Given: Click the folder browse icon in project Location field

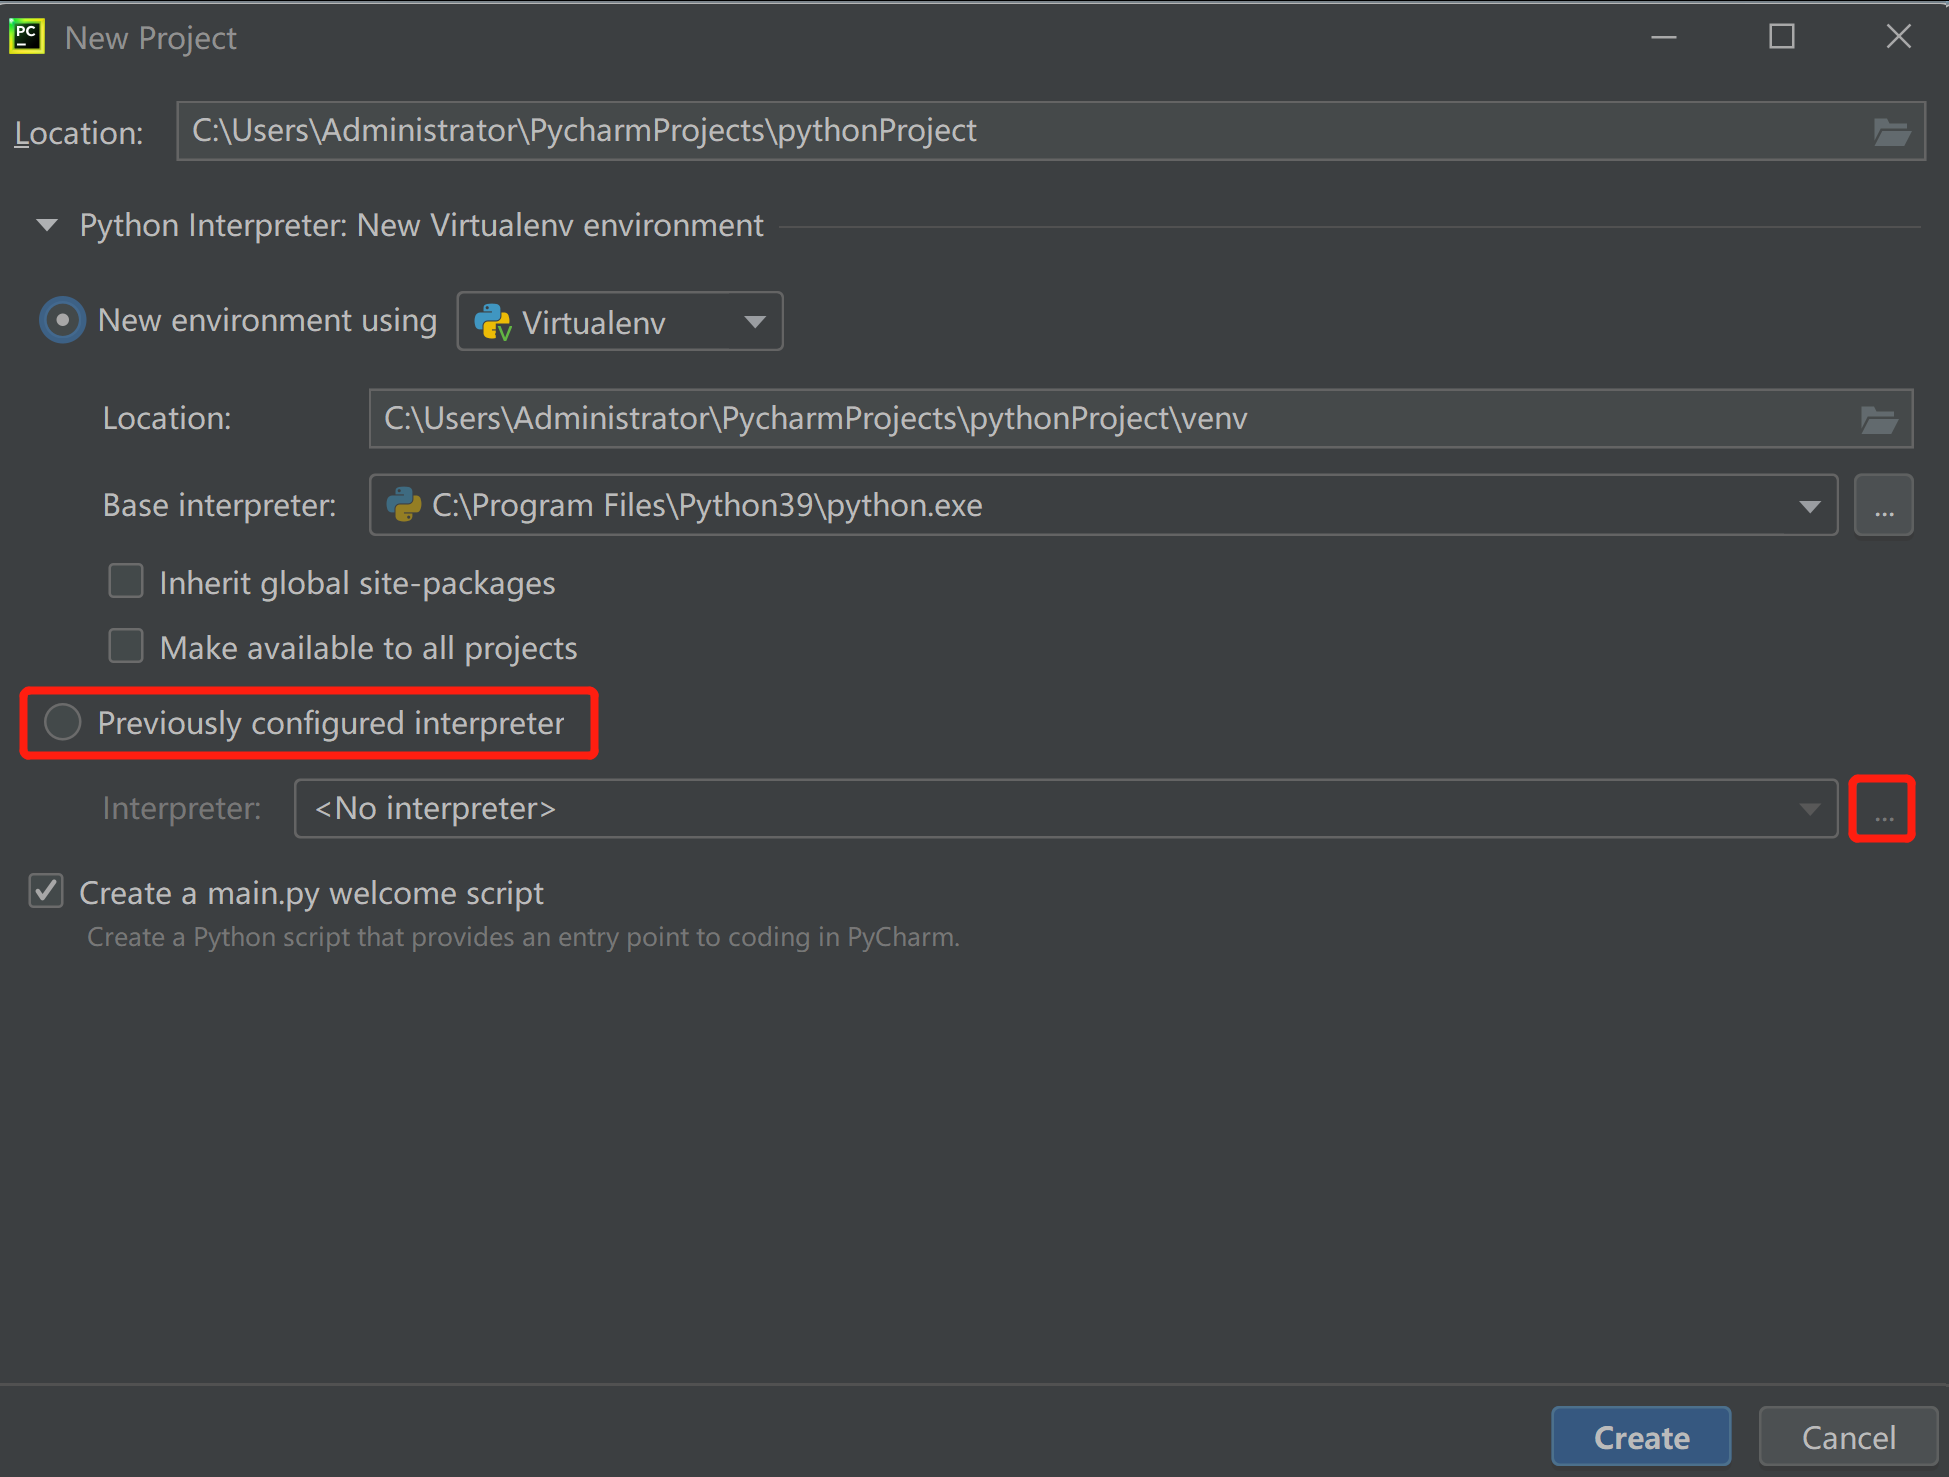Looking at the screenshot, I should tap(1891, 132).
